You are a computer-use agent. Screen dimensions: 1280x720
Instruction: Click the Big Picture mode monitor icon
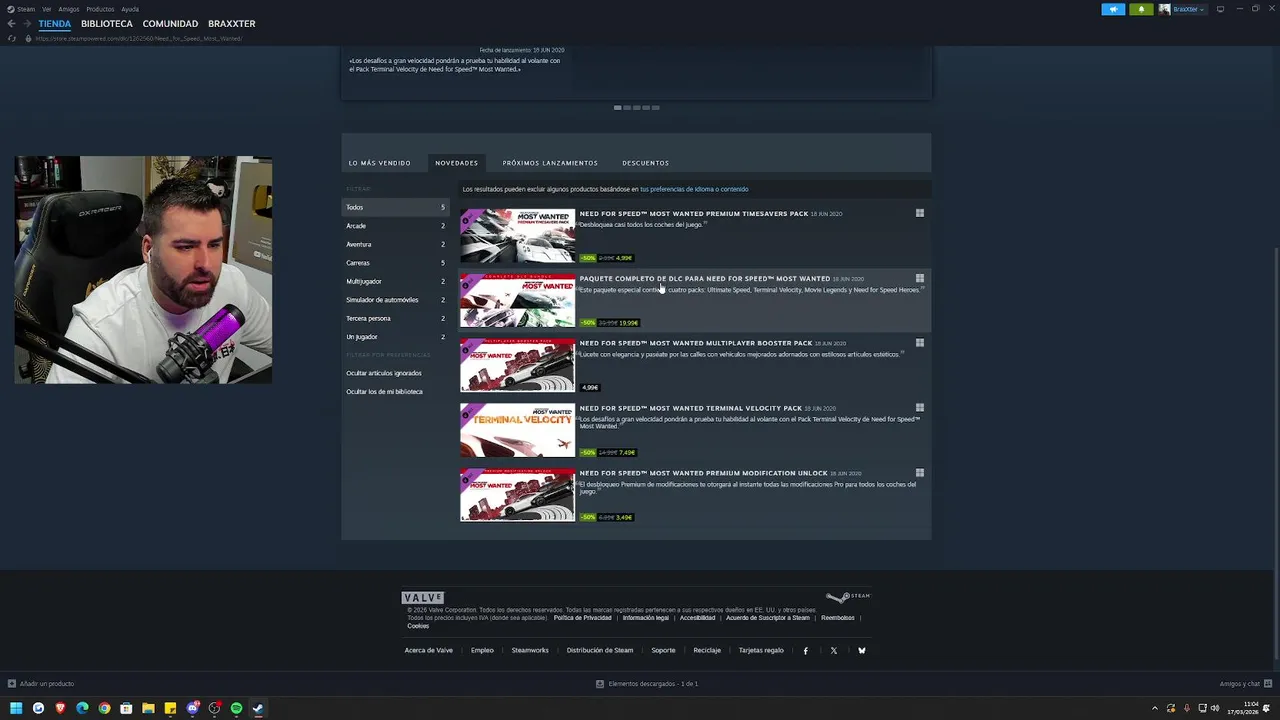tap(1220, 9)
